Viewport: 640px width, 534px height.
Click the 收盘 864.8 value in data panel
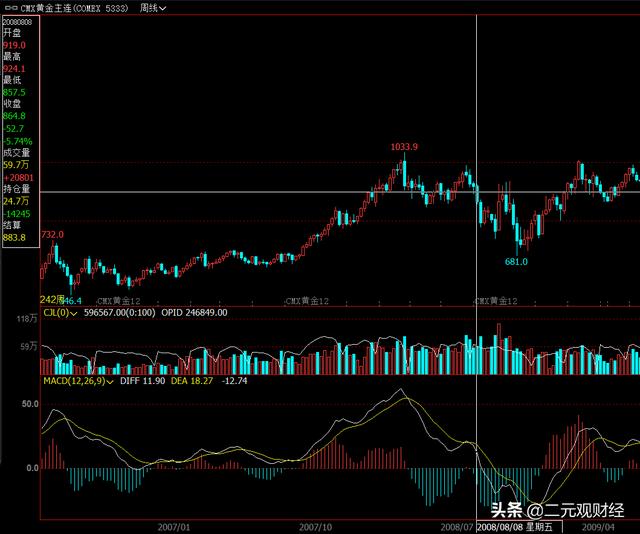coord(14,116)
